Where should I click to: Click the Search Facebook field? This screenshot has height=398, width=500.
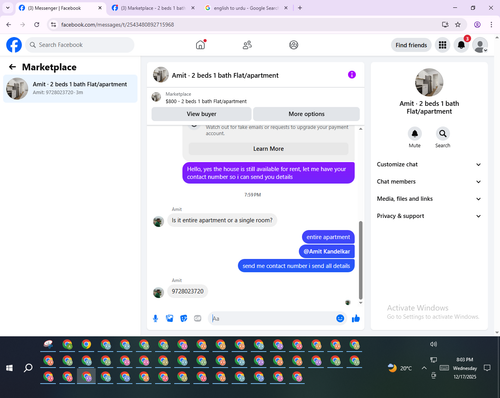(x=80, y=45)
